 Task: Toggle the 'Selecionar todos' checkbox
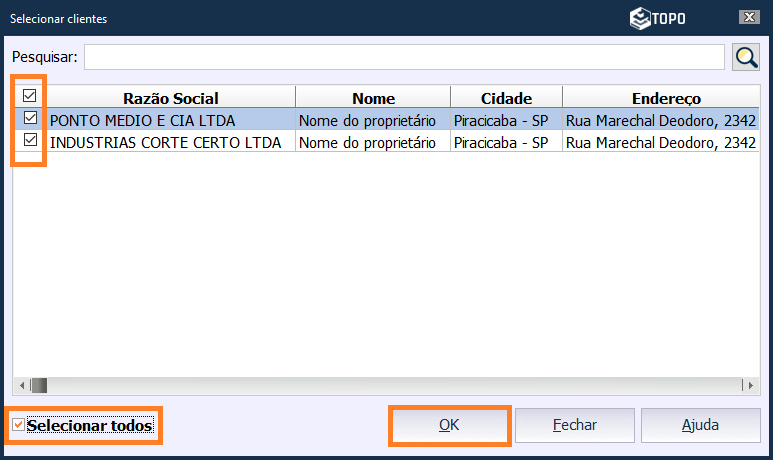(x=19, y=426)
